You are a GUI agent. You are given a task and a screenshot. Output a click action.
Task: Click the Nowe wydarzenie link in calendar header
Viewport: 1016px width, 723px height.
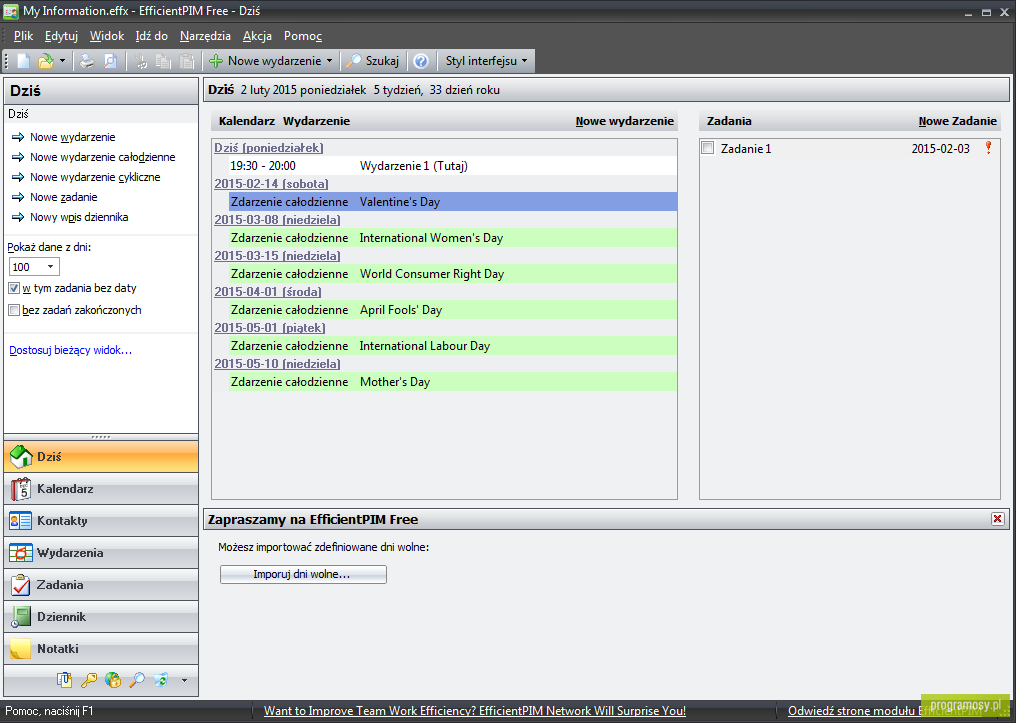click(x=625, y=121)
